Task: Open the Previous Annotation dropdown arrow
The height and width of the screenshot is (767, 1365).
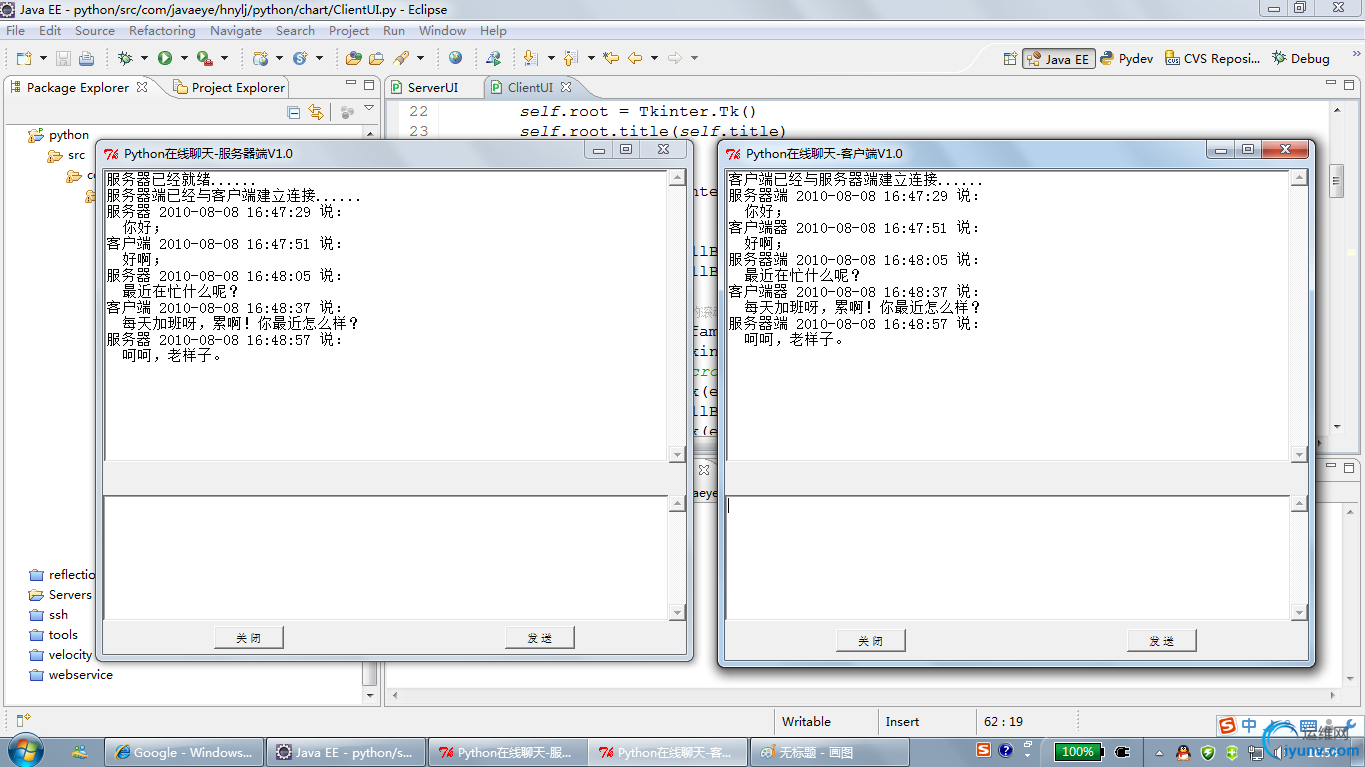Action: pos(591,59)
